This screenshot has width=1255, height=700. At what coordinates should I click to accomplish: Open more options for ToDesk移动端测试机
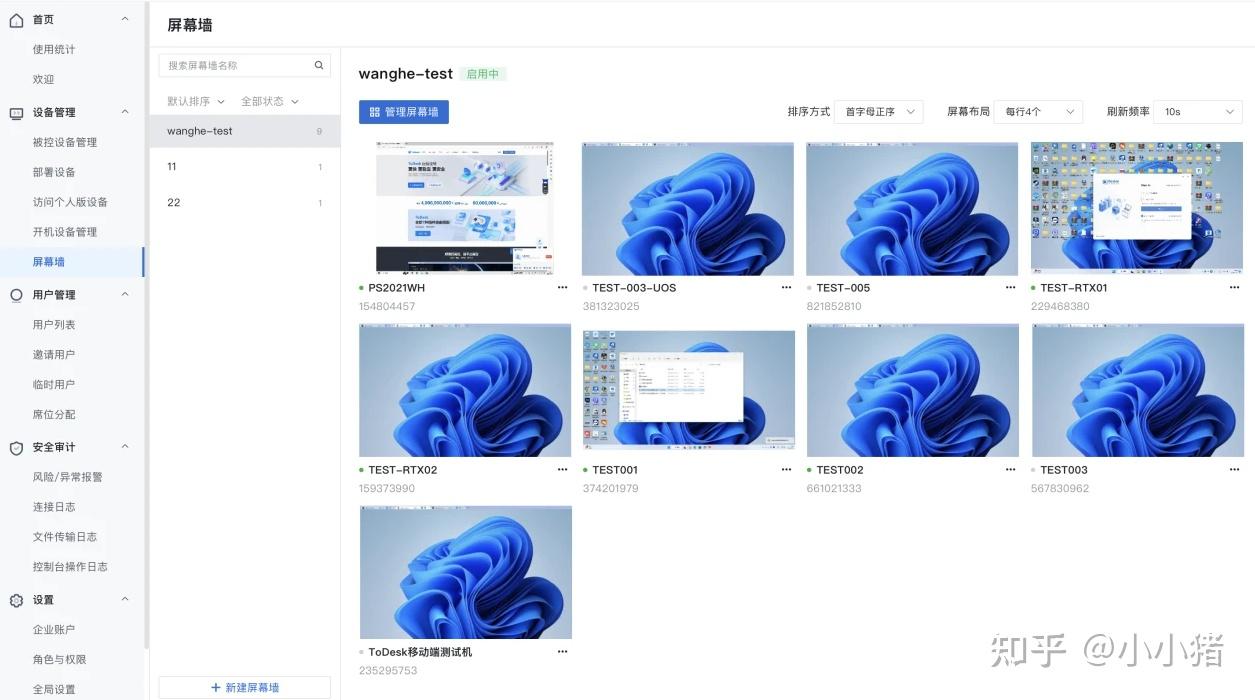click(x=563, y=652)
